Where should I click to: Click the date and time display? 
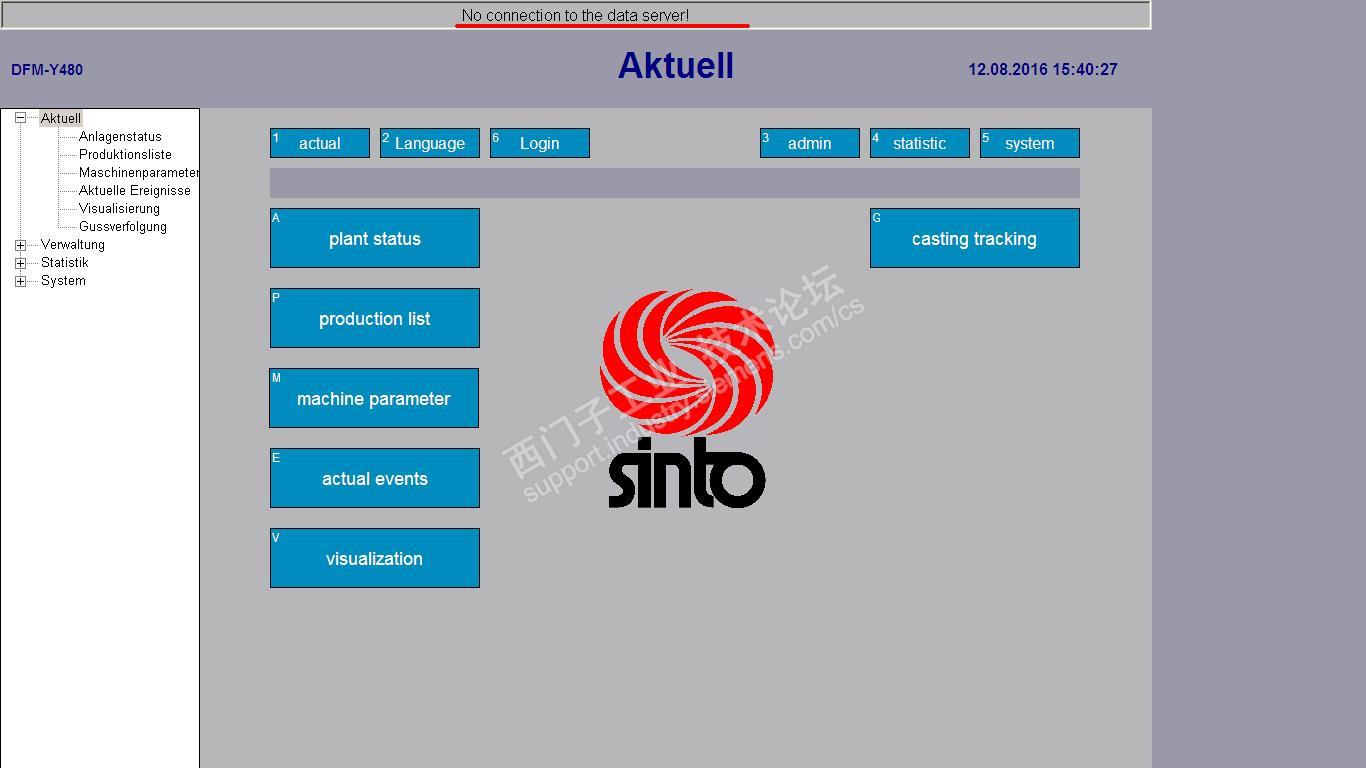[1043, 70]
